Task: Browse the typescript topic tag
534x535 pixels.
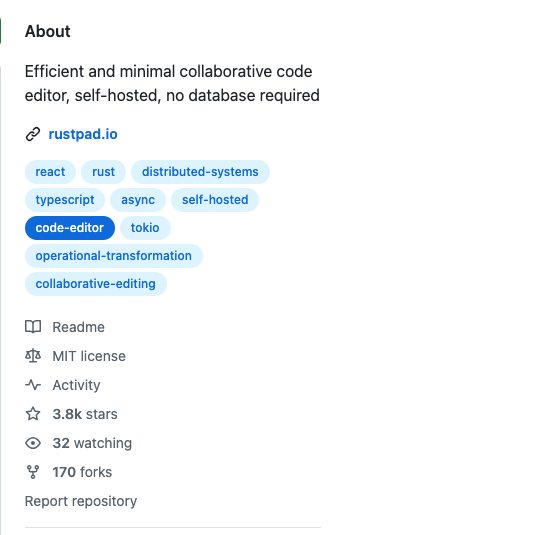Action: (65, 200)
